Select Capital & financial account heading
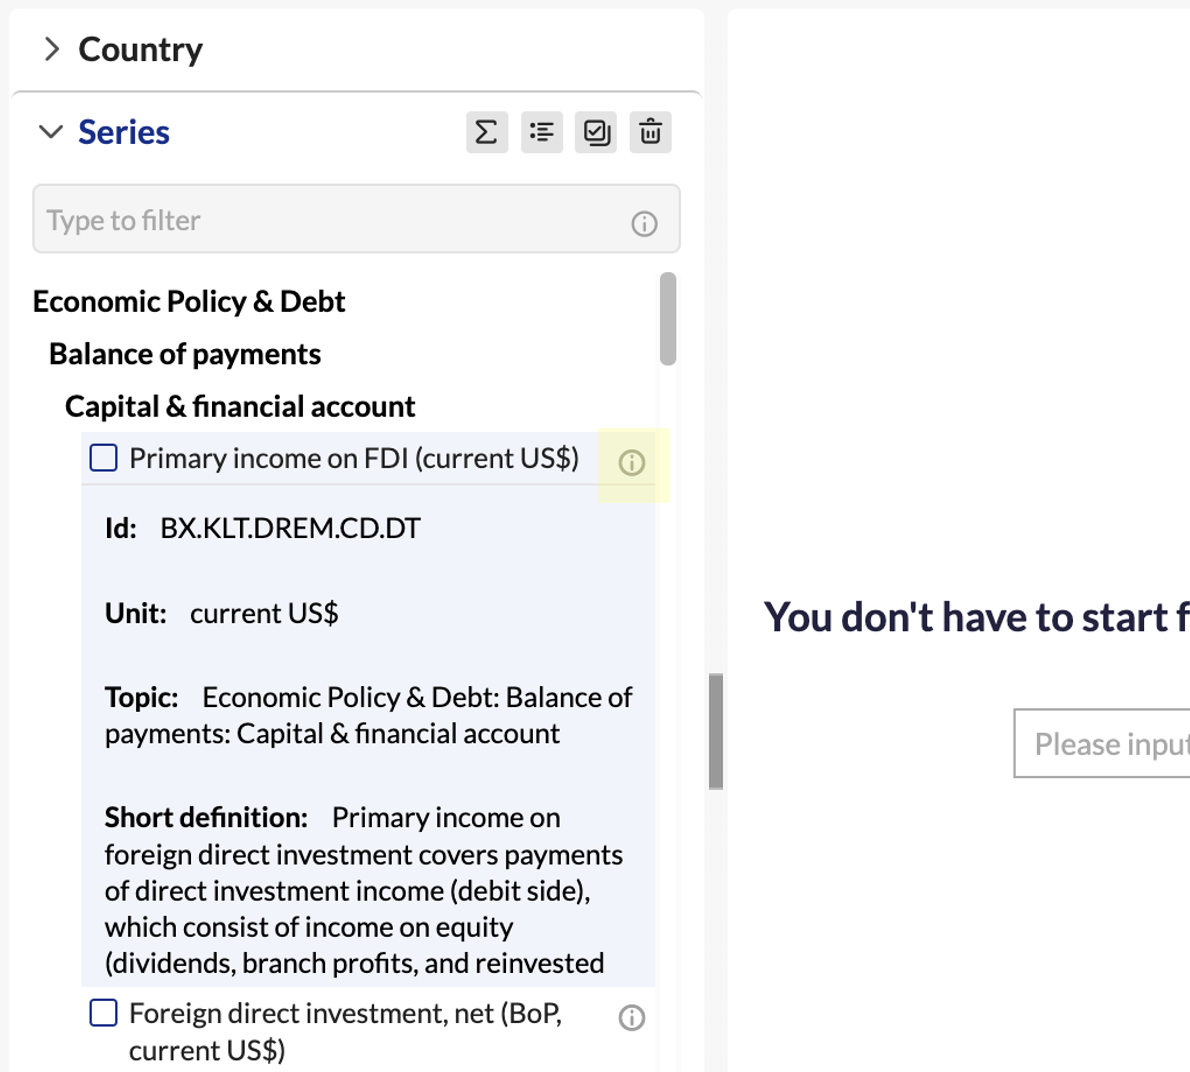This screenshot has height=1072, width=1190. coord(240,407)
